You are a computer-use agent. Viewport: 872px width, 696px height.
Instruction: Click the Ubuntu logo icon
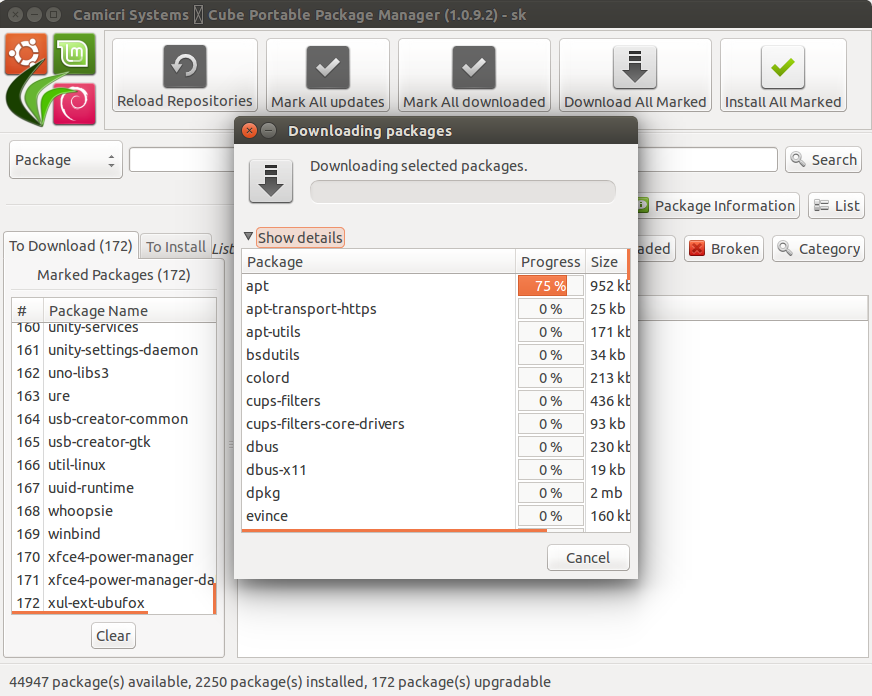pyautogui.click(x=25, y=54)
